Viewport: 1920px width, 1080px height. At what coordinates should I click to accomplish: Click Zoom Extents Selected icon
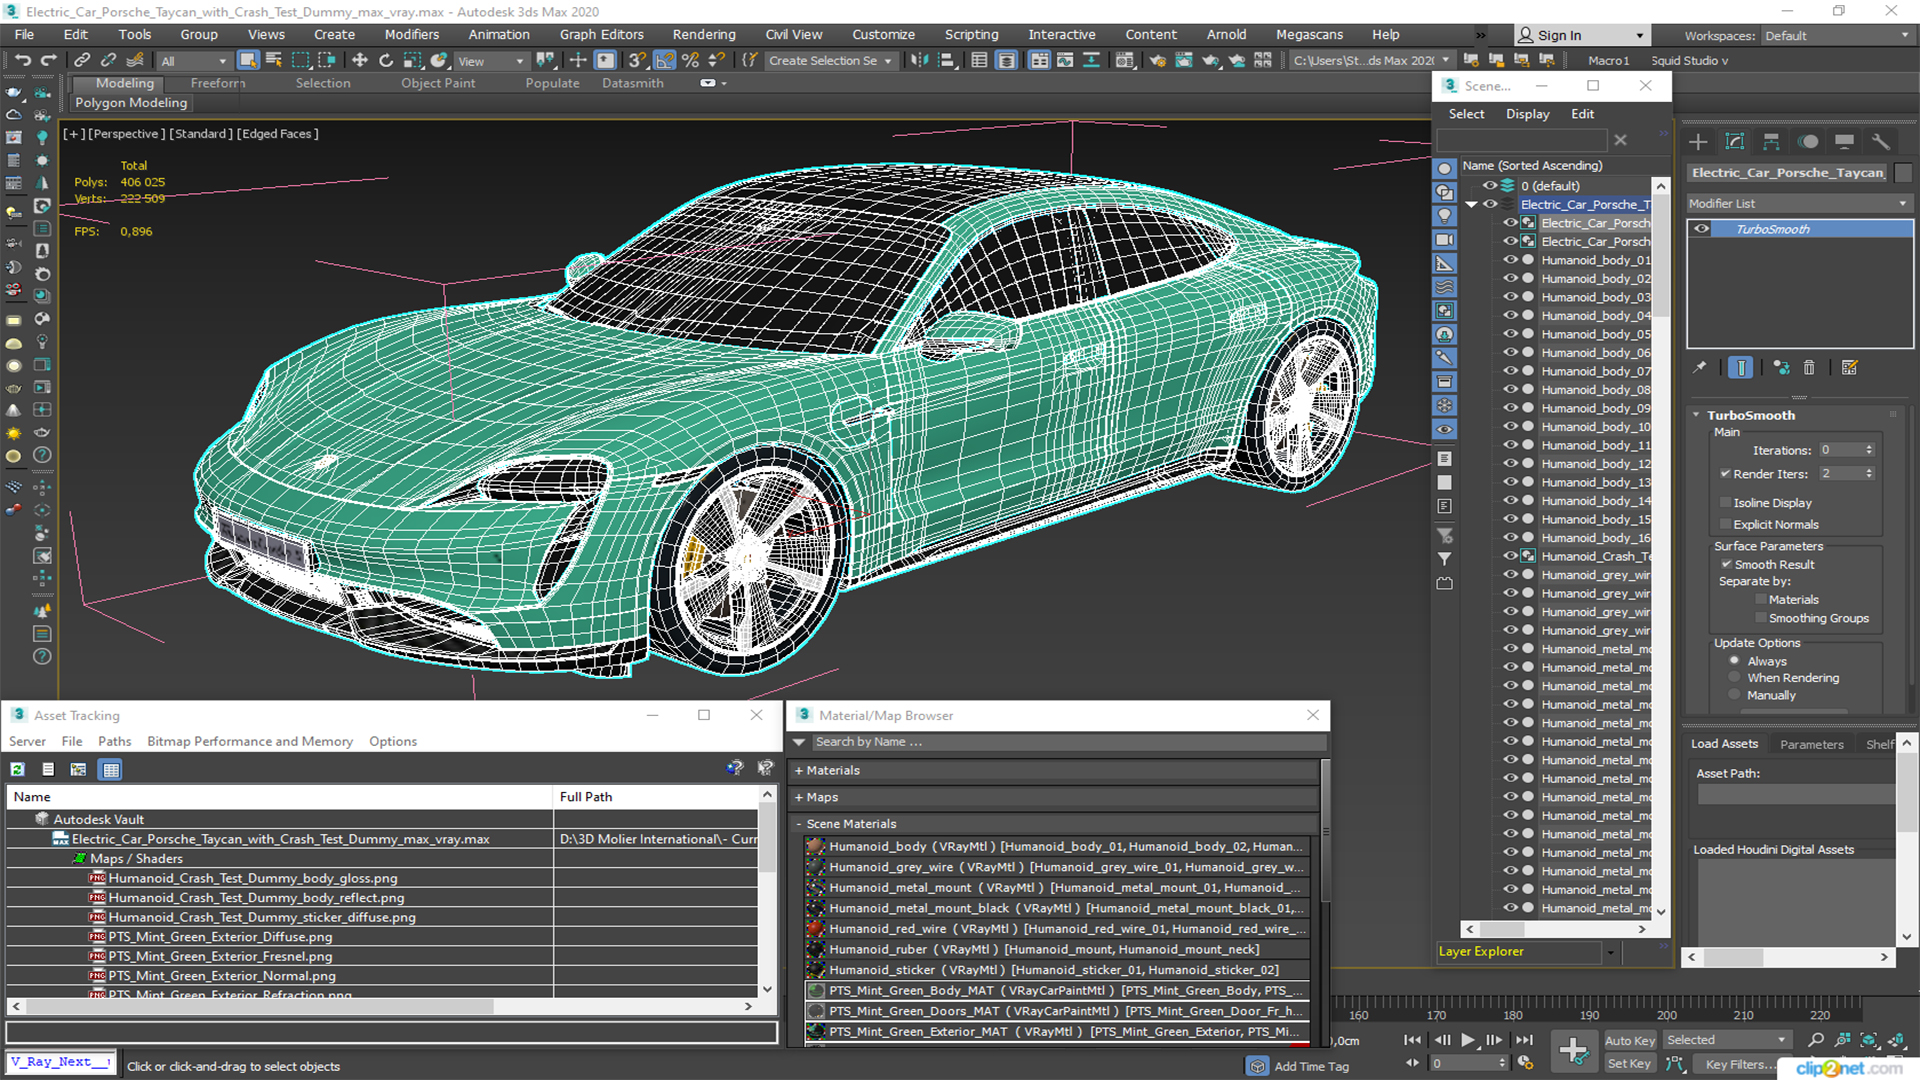tap(1868, 1040)
